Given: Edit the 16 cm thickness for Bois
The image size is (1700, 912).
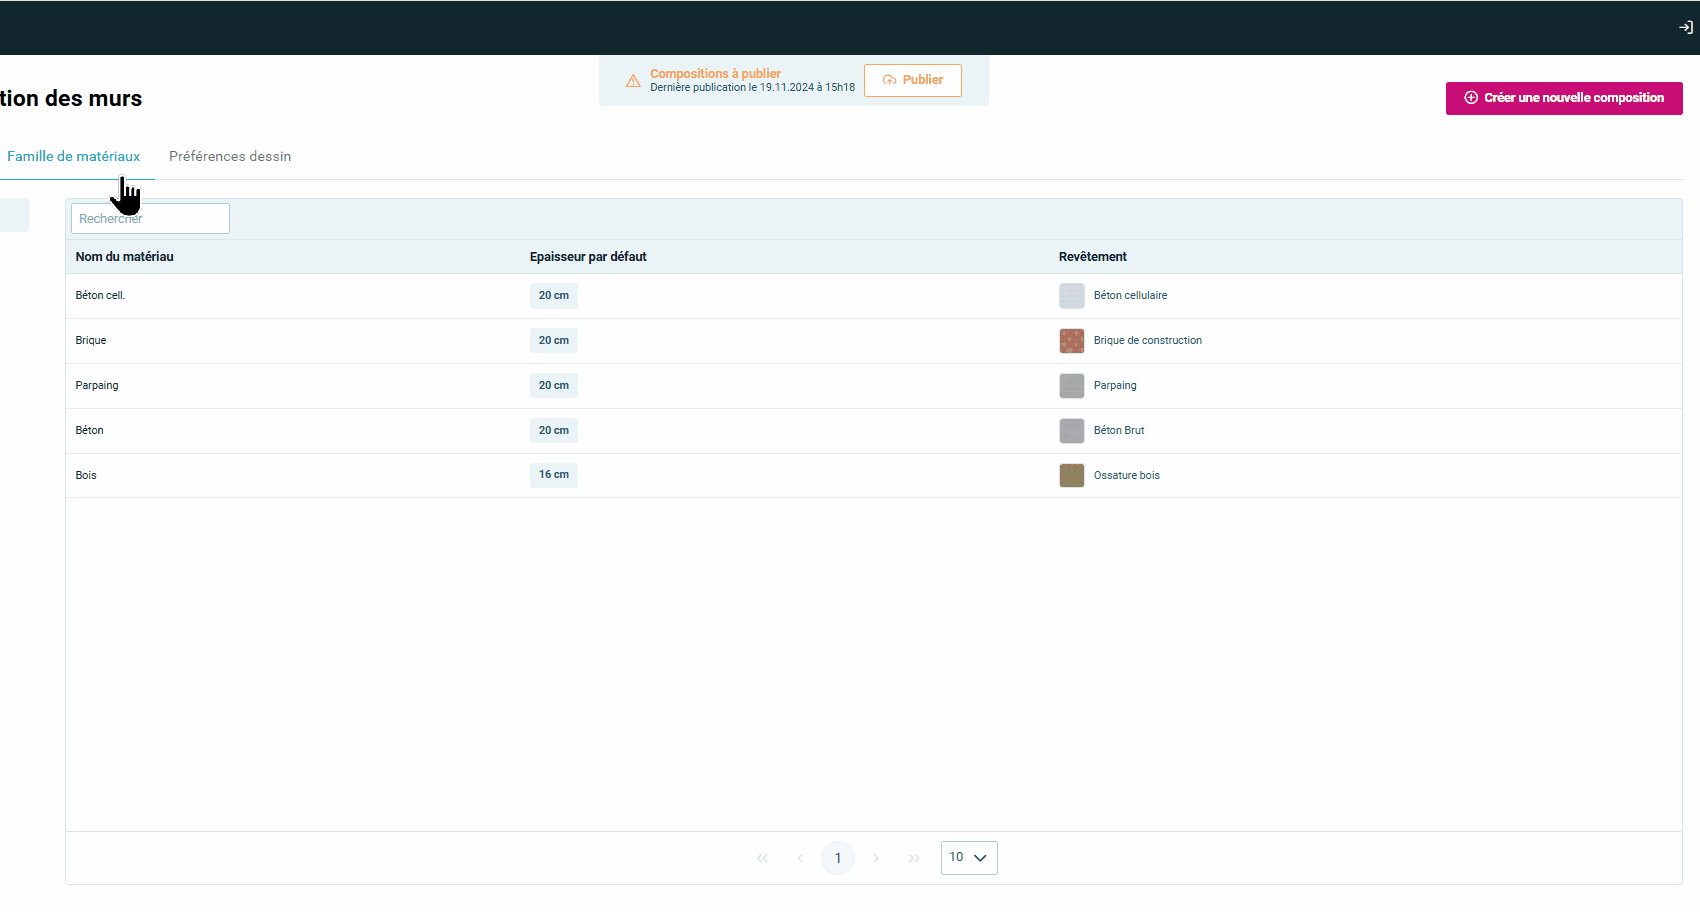Looking at the screenshot, I should pyautogui.click(x=553, y=475).
